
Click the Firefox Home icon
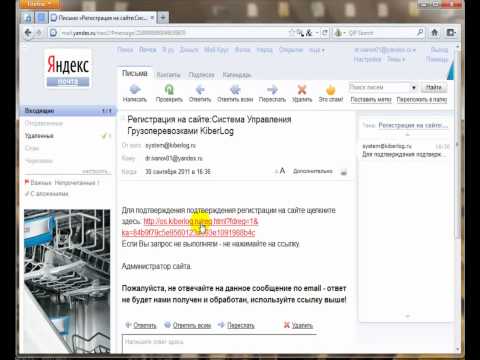[x=434, y=32]
